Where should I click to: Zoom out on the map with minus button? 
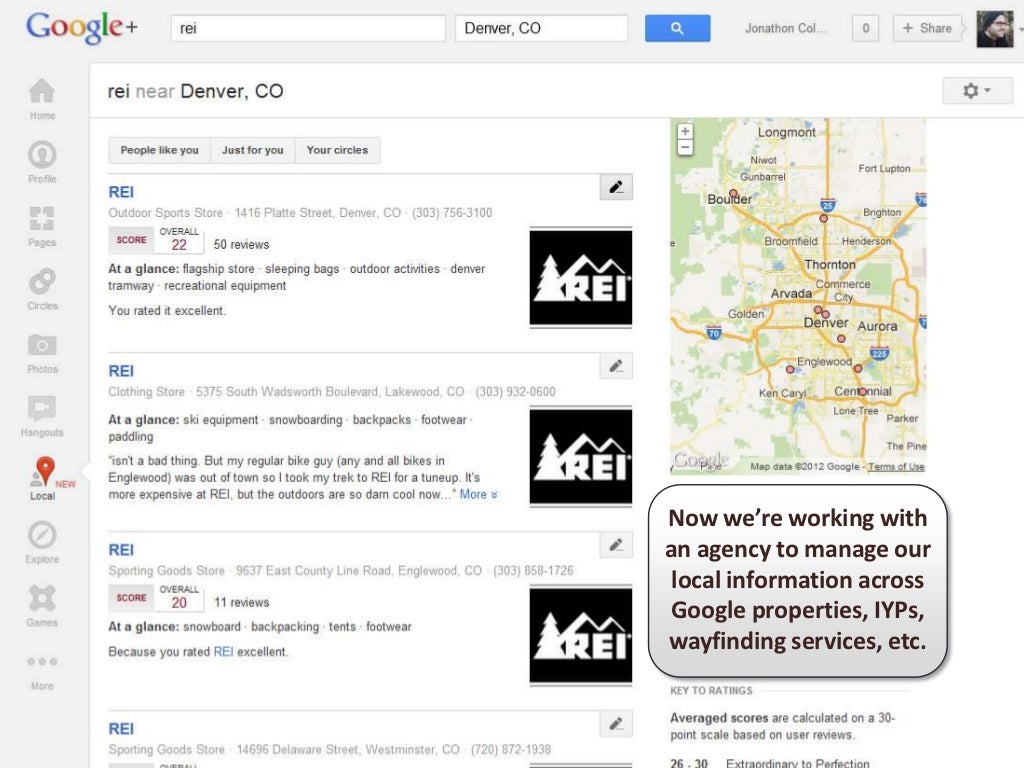coord(685,147)
